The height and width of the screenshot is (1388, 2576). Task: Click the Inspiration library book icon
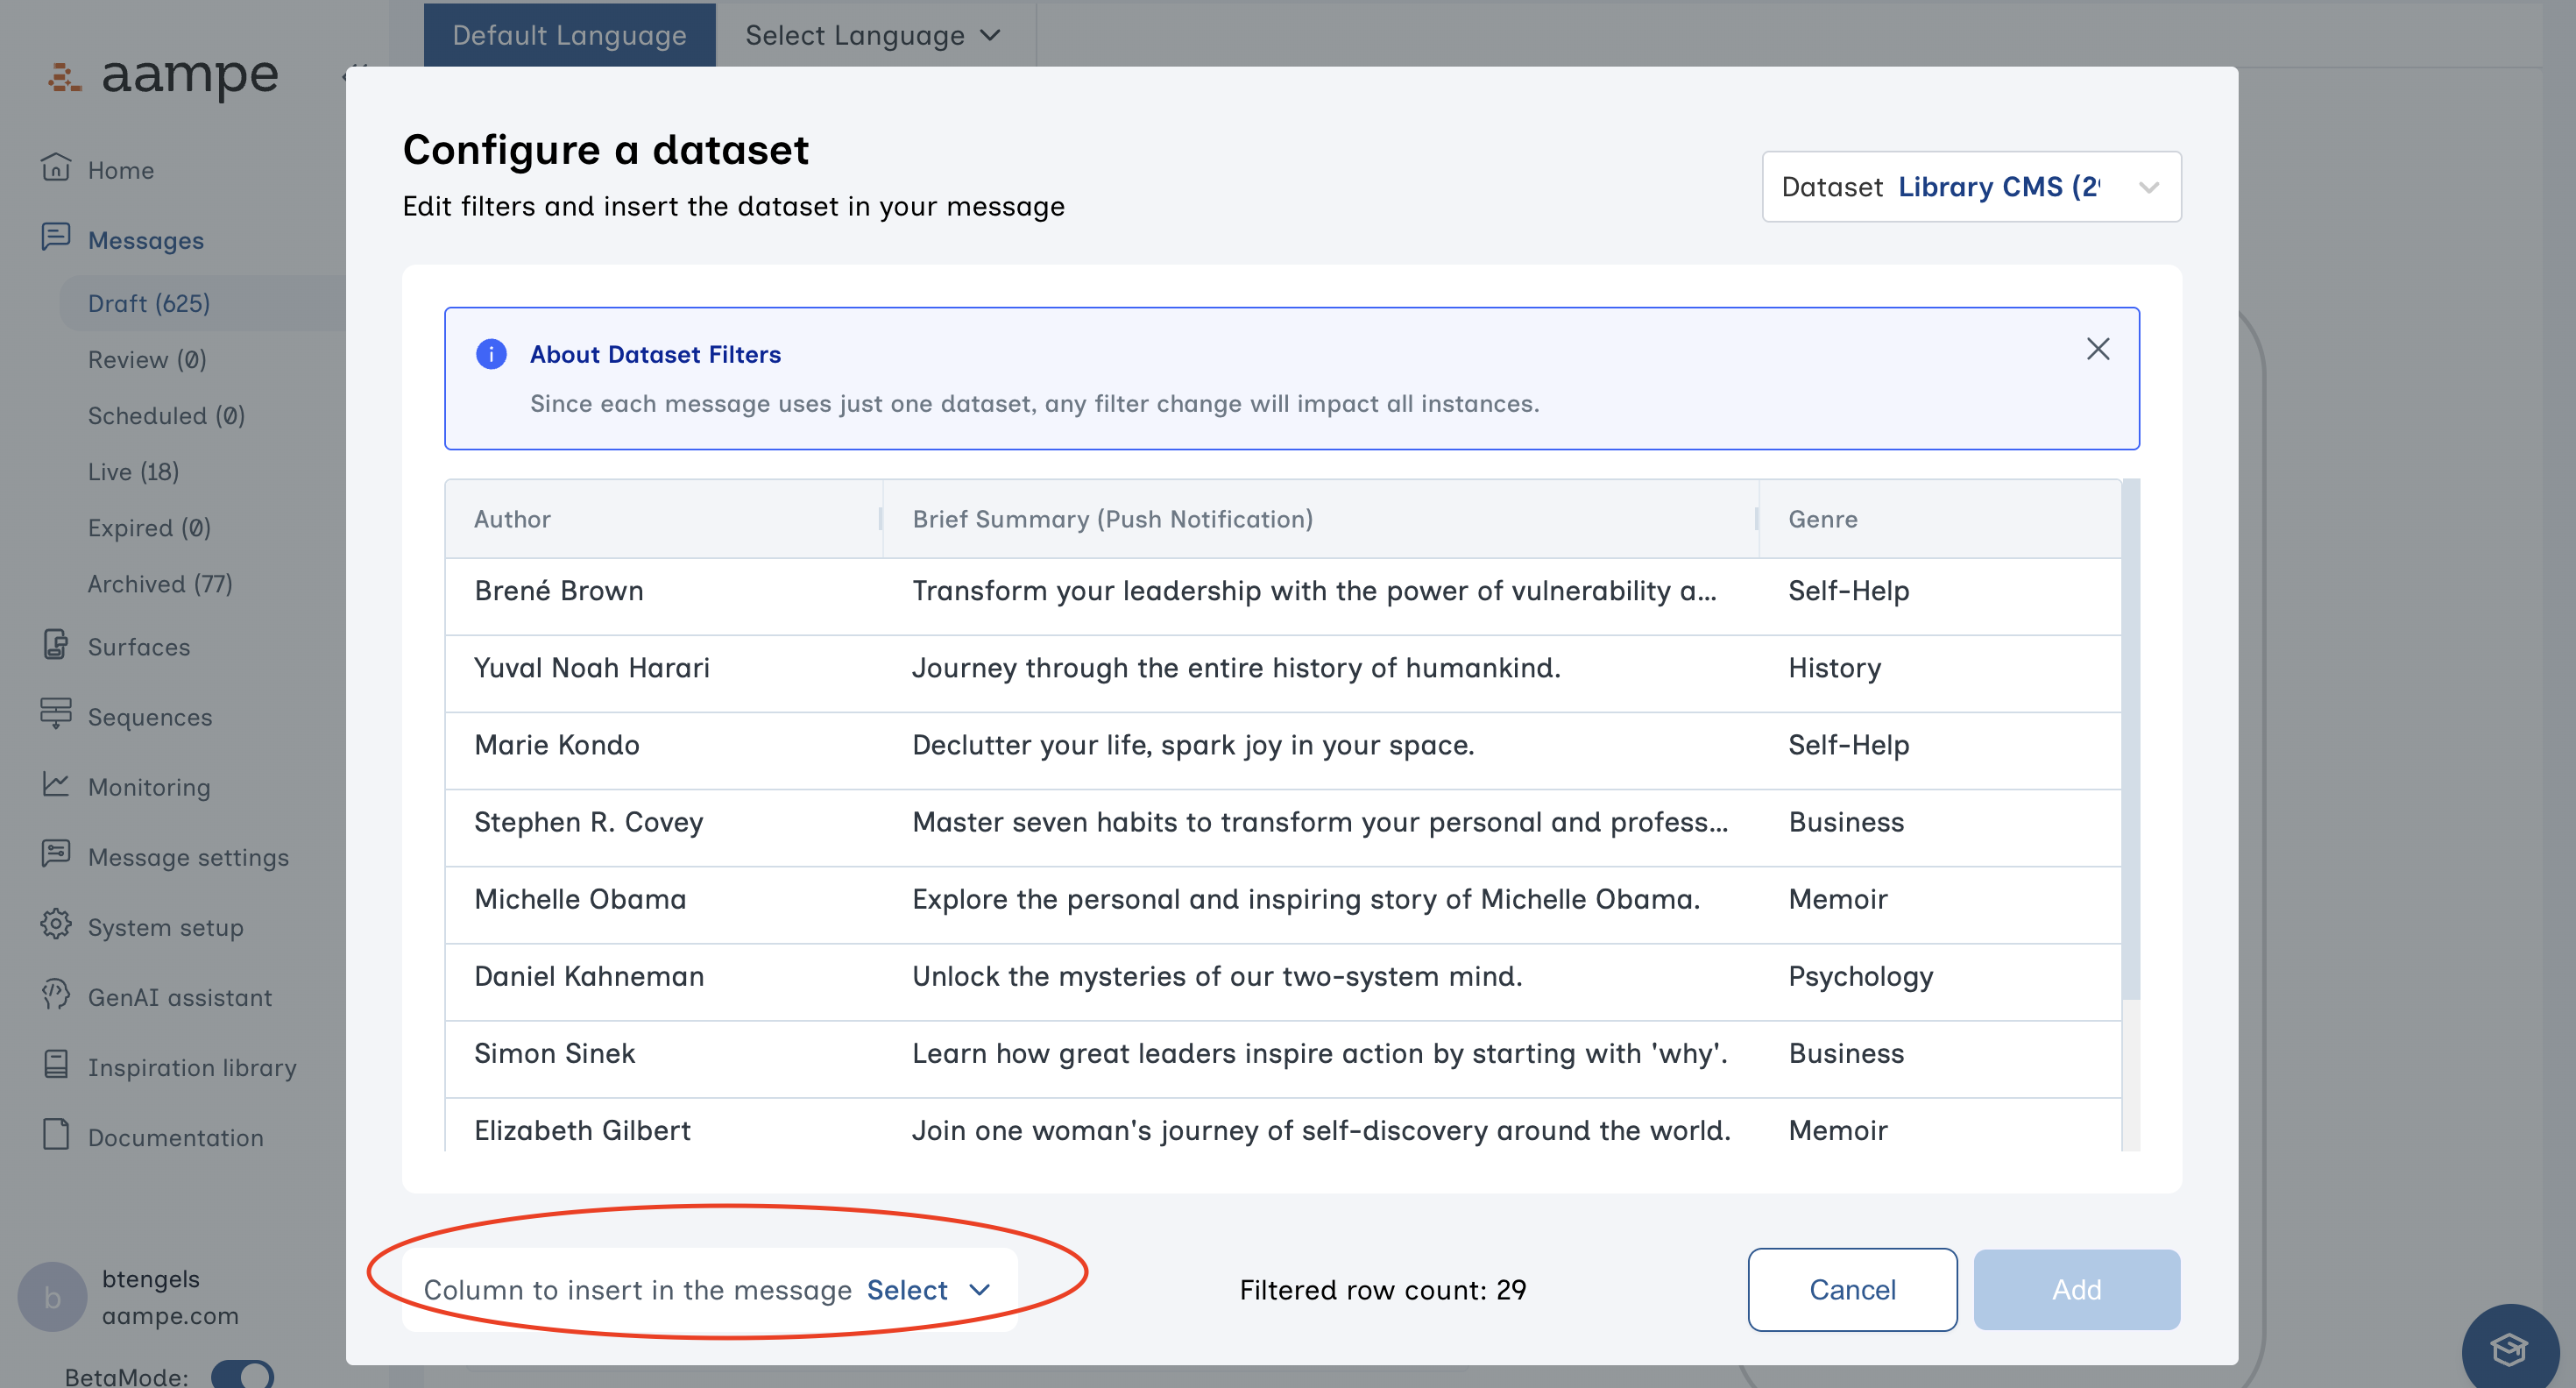[x=56, y=1065]
